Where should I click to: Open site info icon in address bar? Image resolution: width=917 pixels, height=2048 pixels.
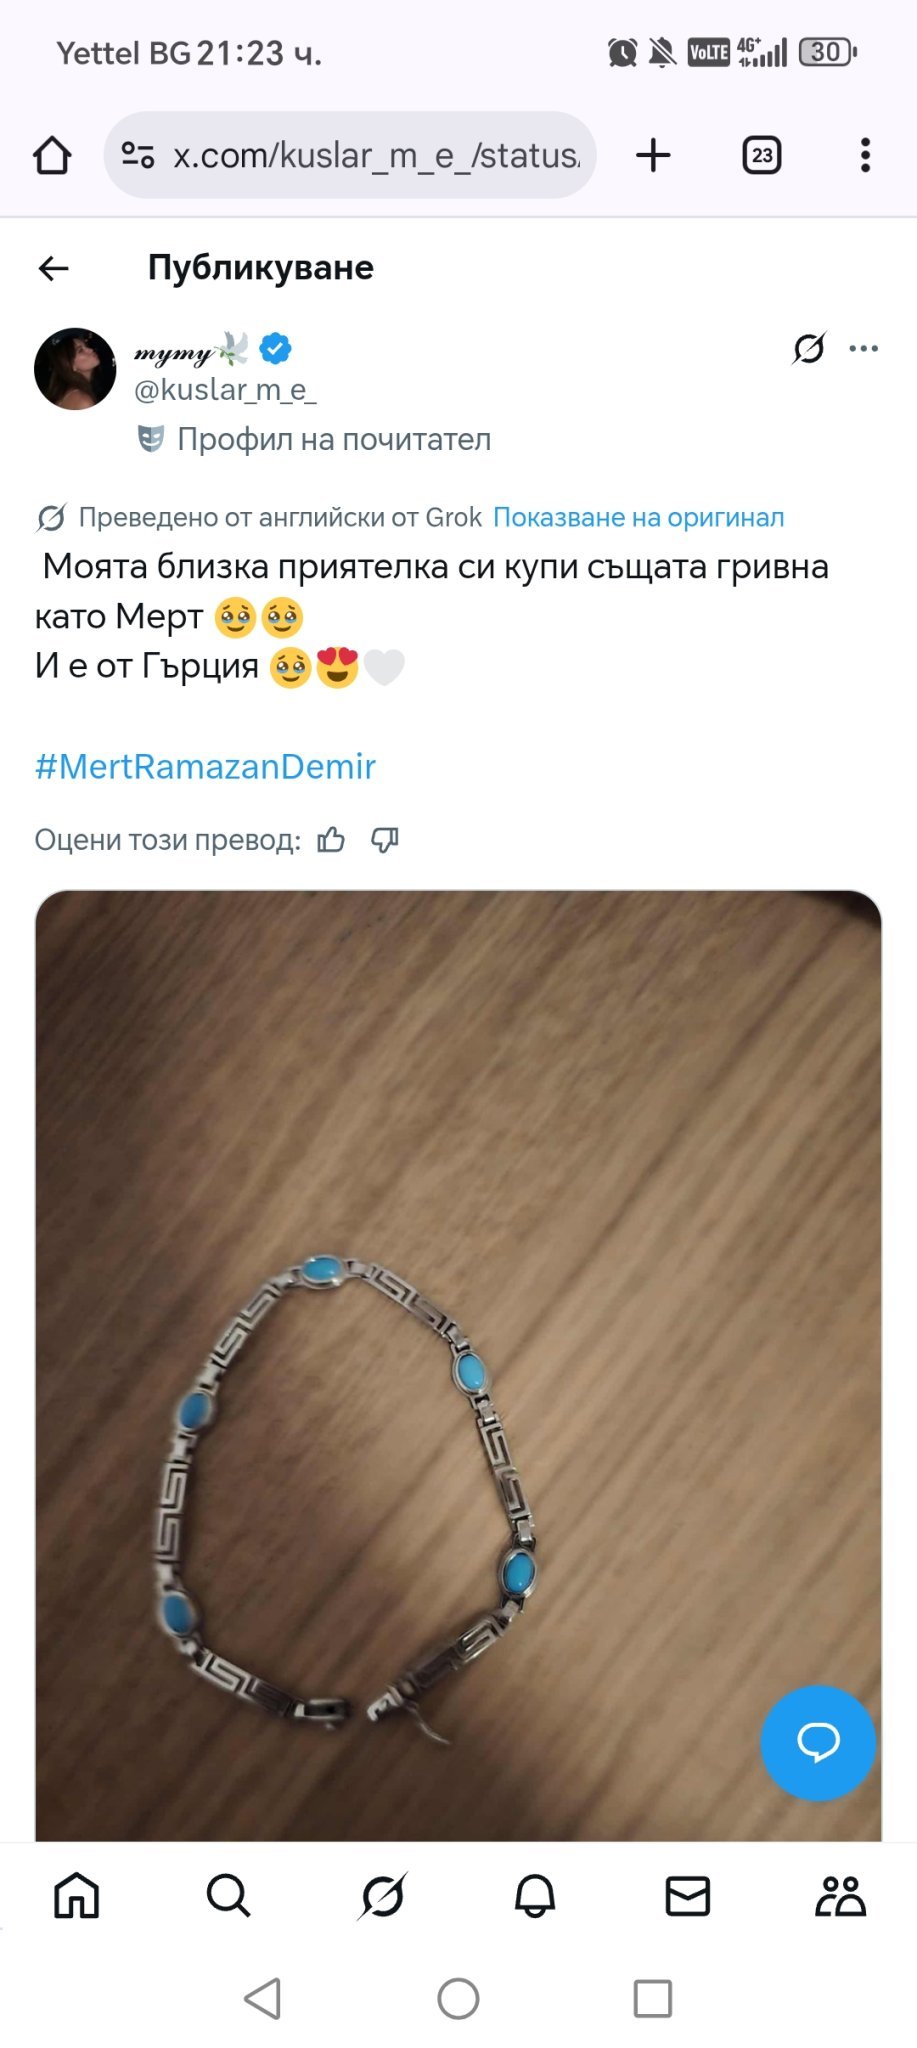point(137,155)
